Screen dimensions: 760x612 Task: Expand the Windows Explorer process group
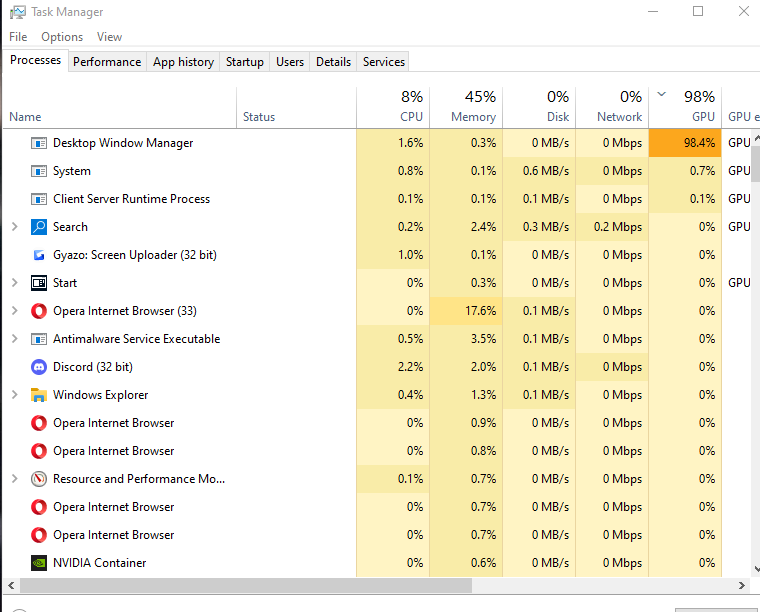pyautogui.click(x=14, y=395)
